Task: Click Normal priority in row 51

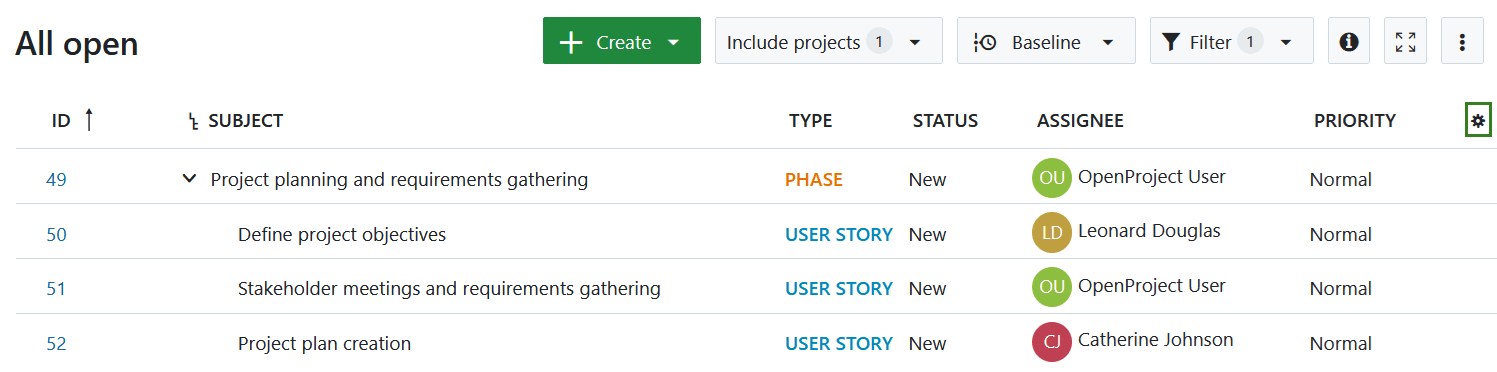Action: point(1341,289)
